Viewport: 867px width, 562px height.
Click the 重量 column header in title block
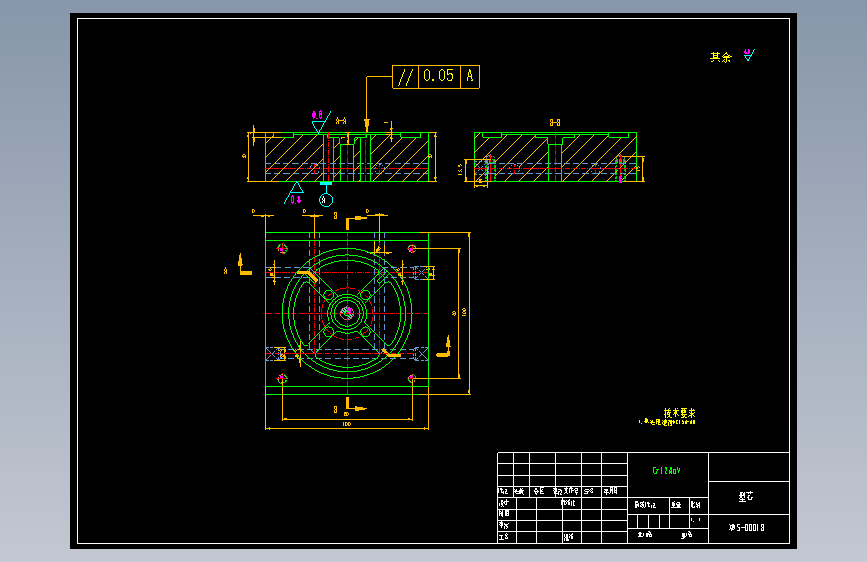point(676,505)
